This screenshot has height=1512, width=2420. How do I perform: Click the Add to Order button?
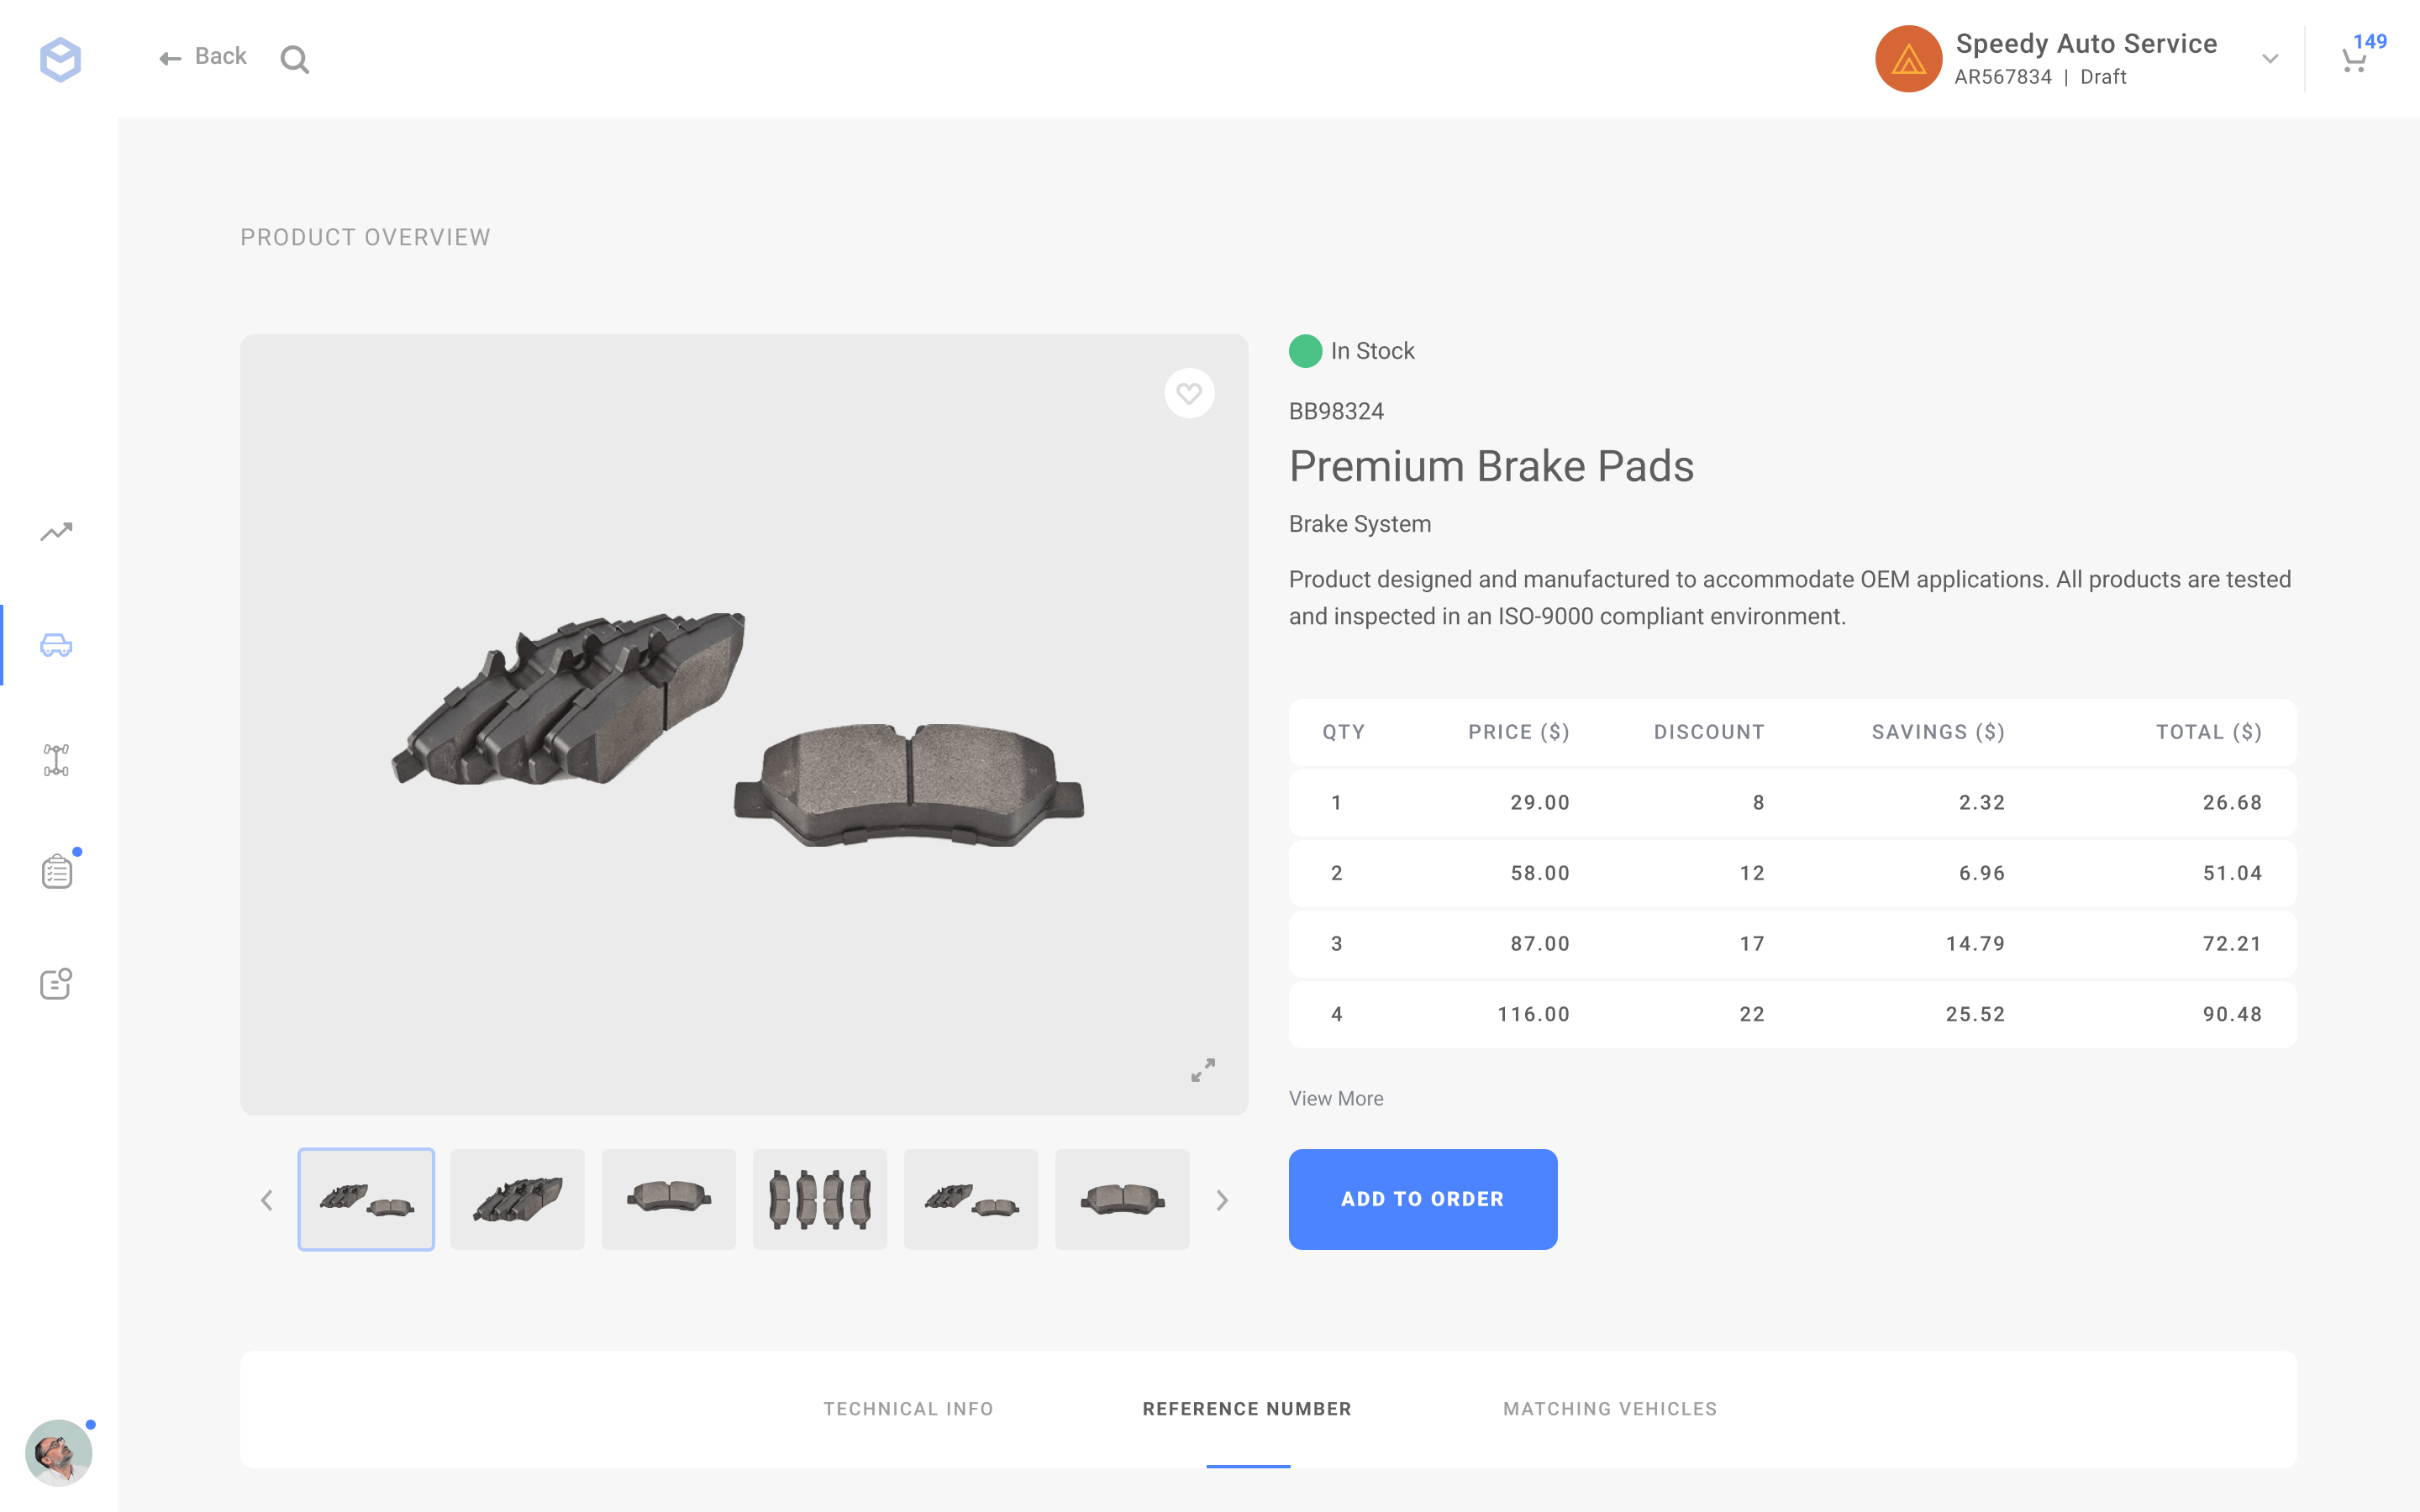(1422, 1199)
